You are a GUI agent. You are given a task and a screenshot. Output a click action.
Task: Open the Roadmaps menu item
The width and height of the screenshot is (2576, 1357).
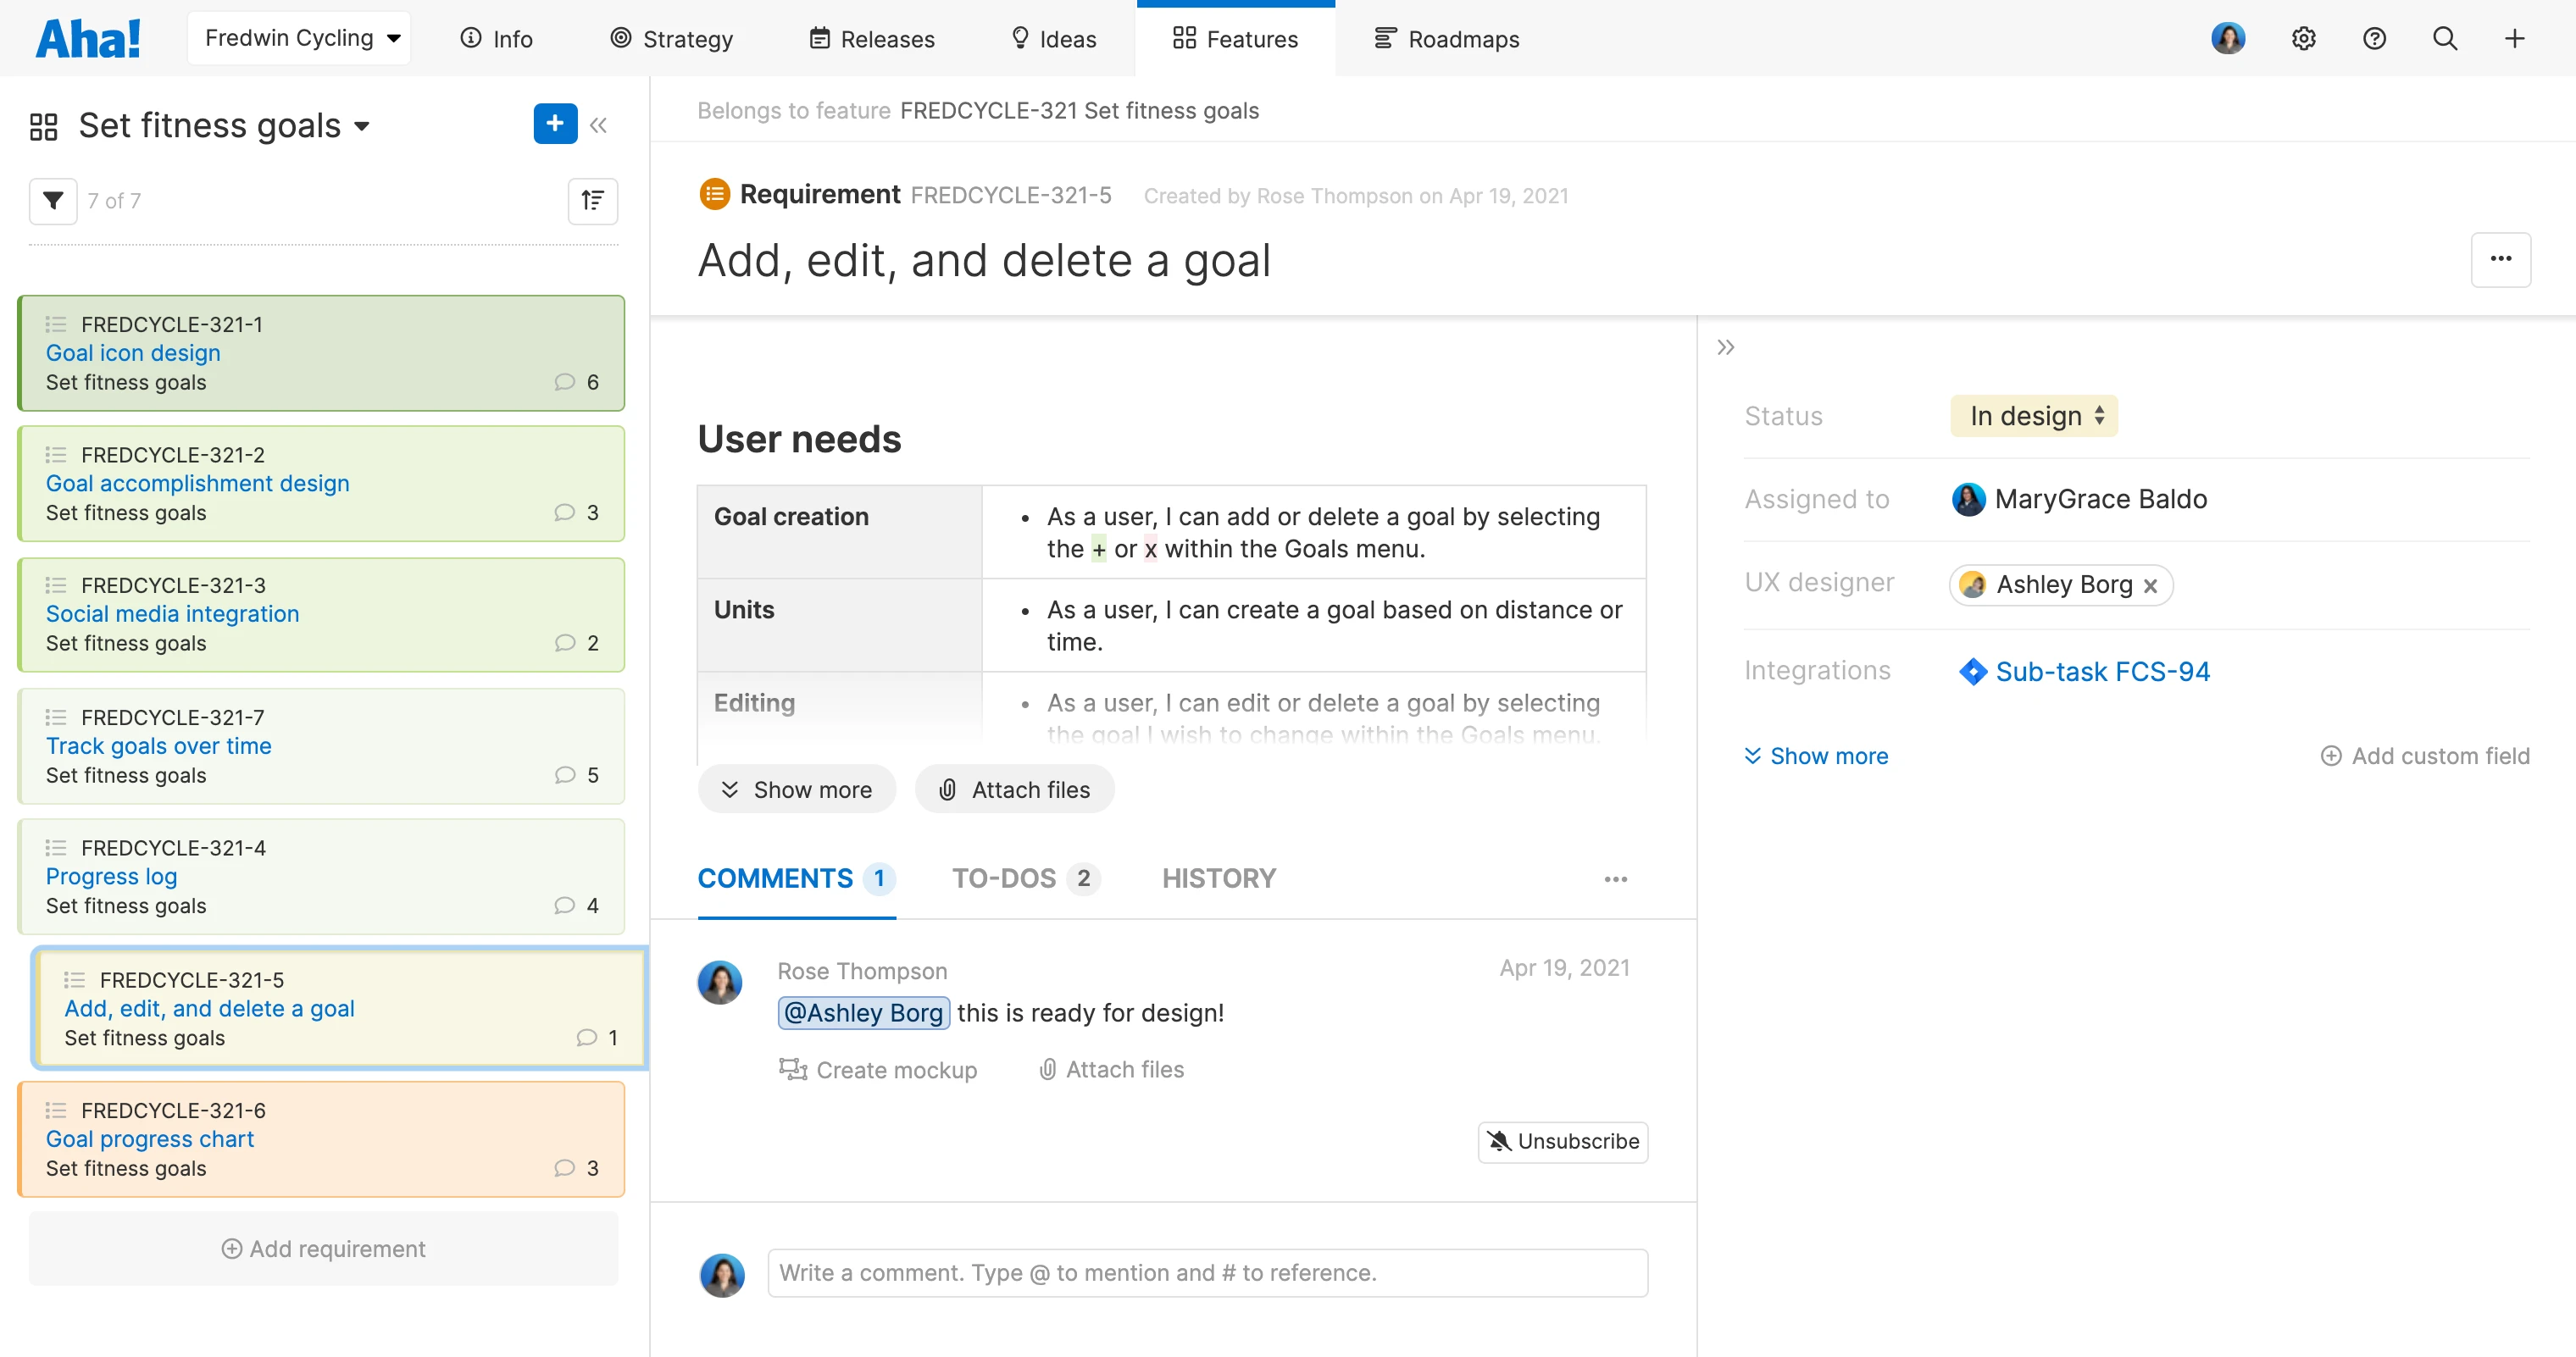pos(1446,39)
